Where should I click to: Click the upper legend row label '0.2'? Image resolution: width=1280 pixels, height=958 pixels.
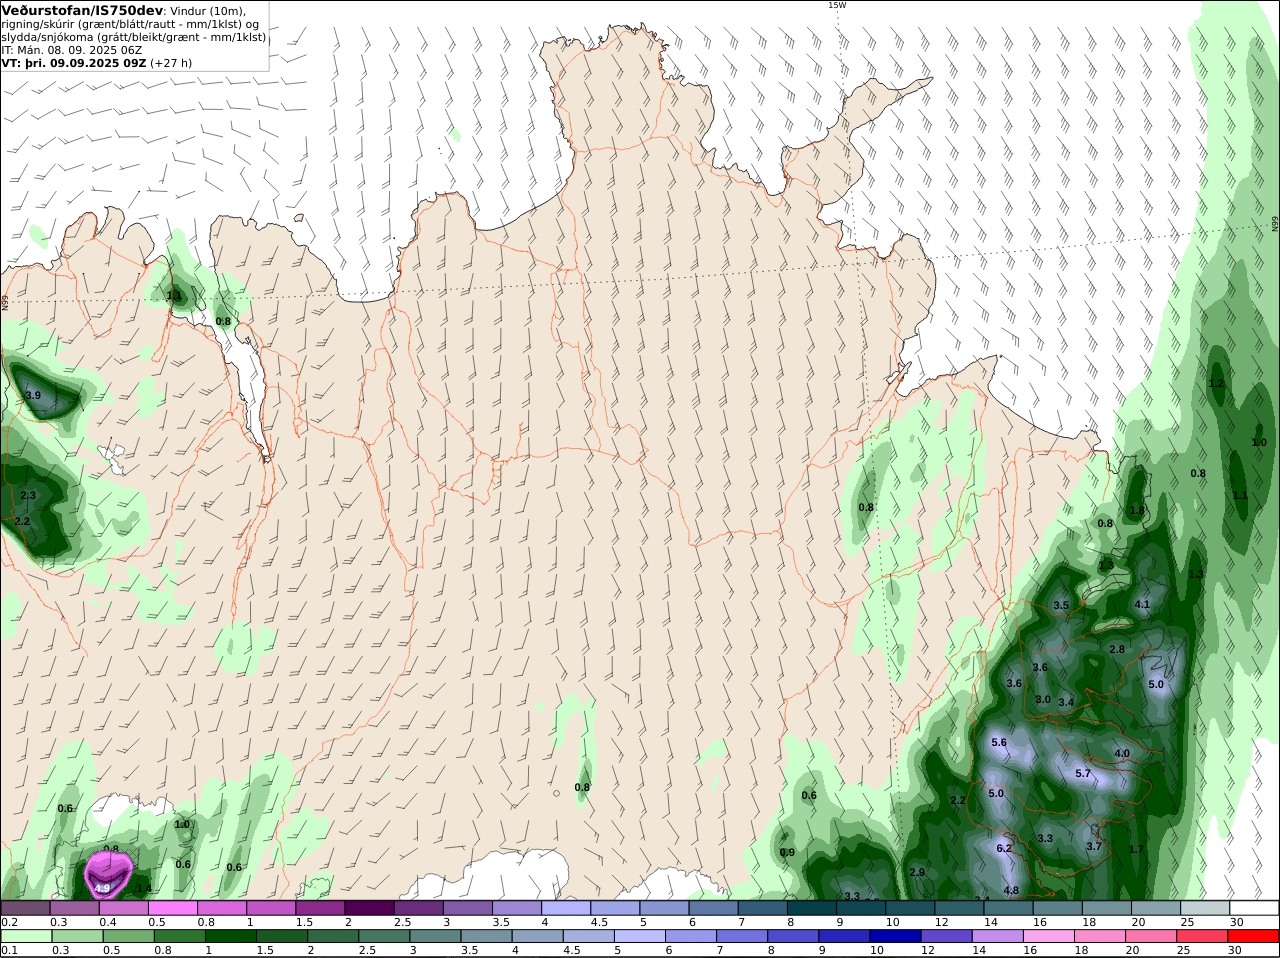pyautogui.click(x=9, y=922)
